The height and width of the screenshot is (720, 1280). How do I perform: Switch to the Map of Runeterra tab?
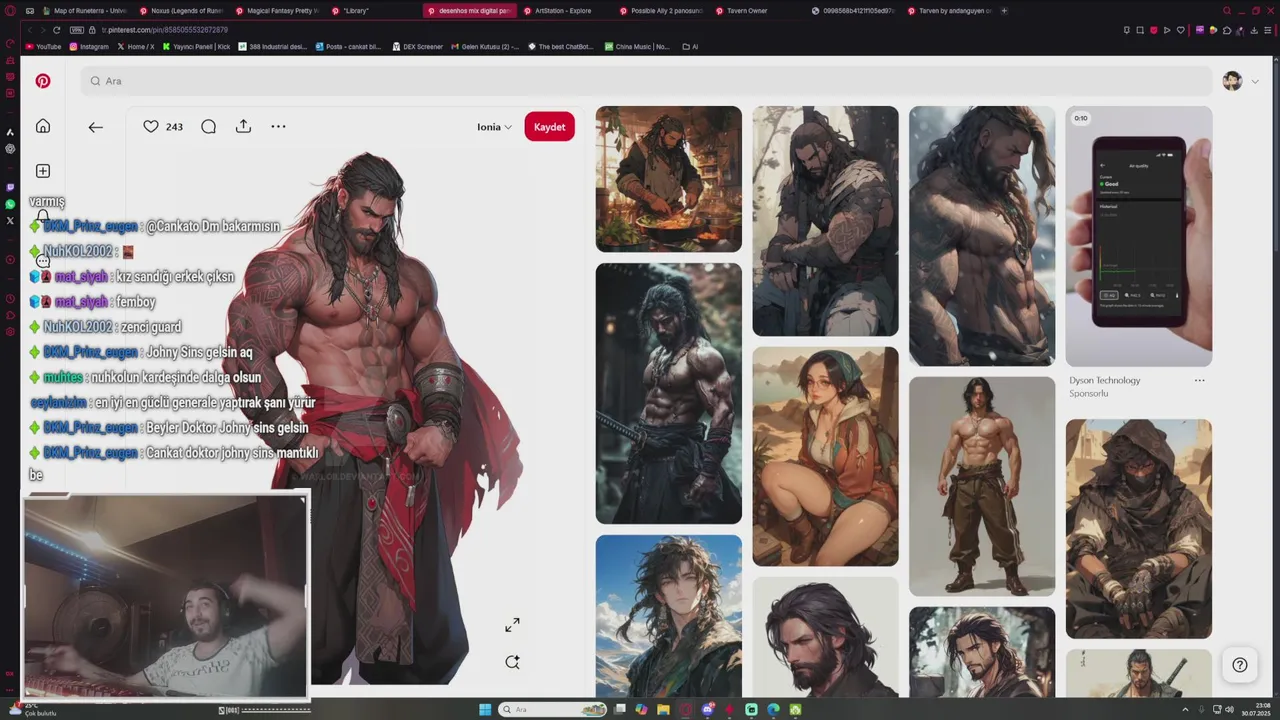tap(83, 11)
